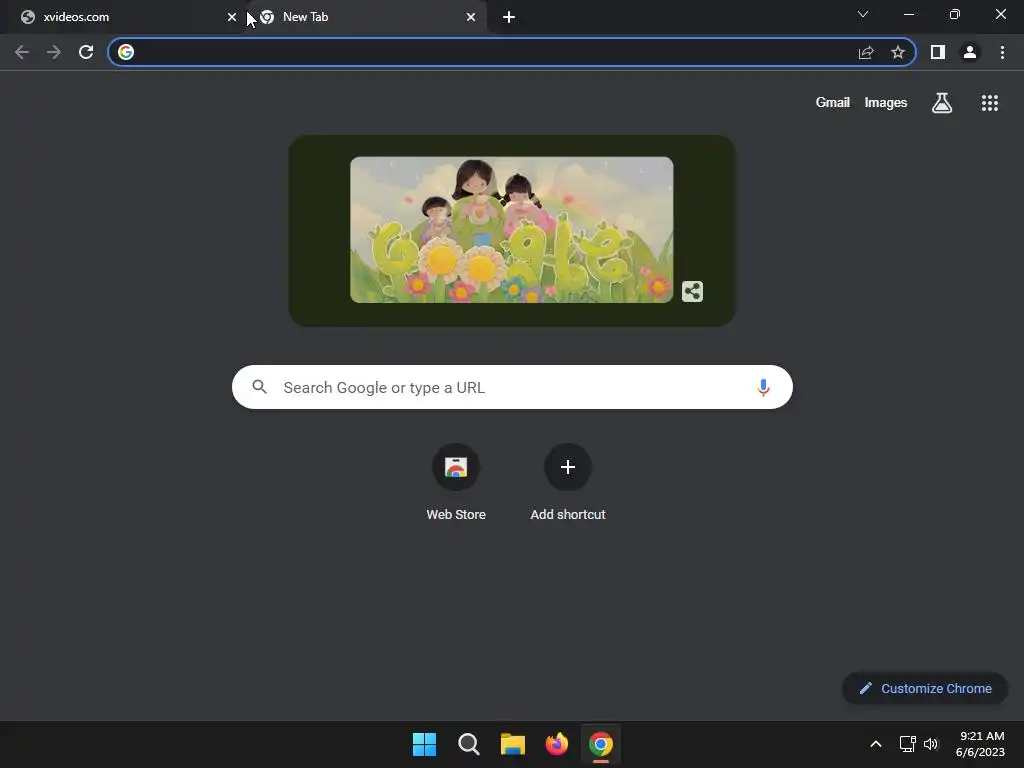Open the Web Store shortcut
1024x768 pixels.
point(456,483)
